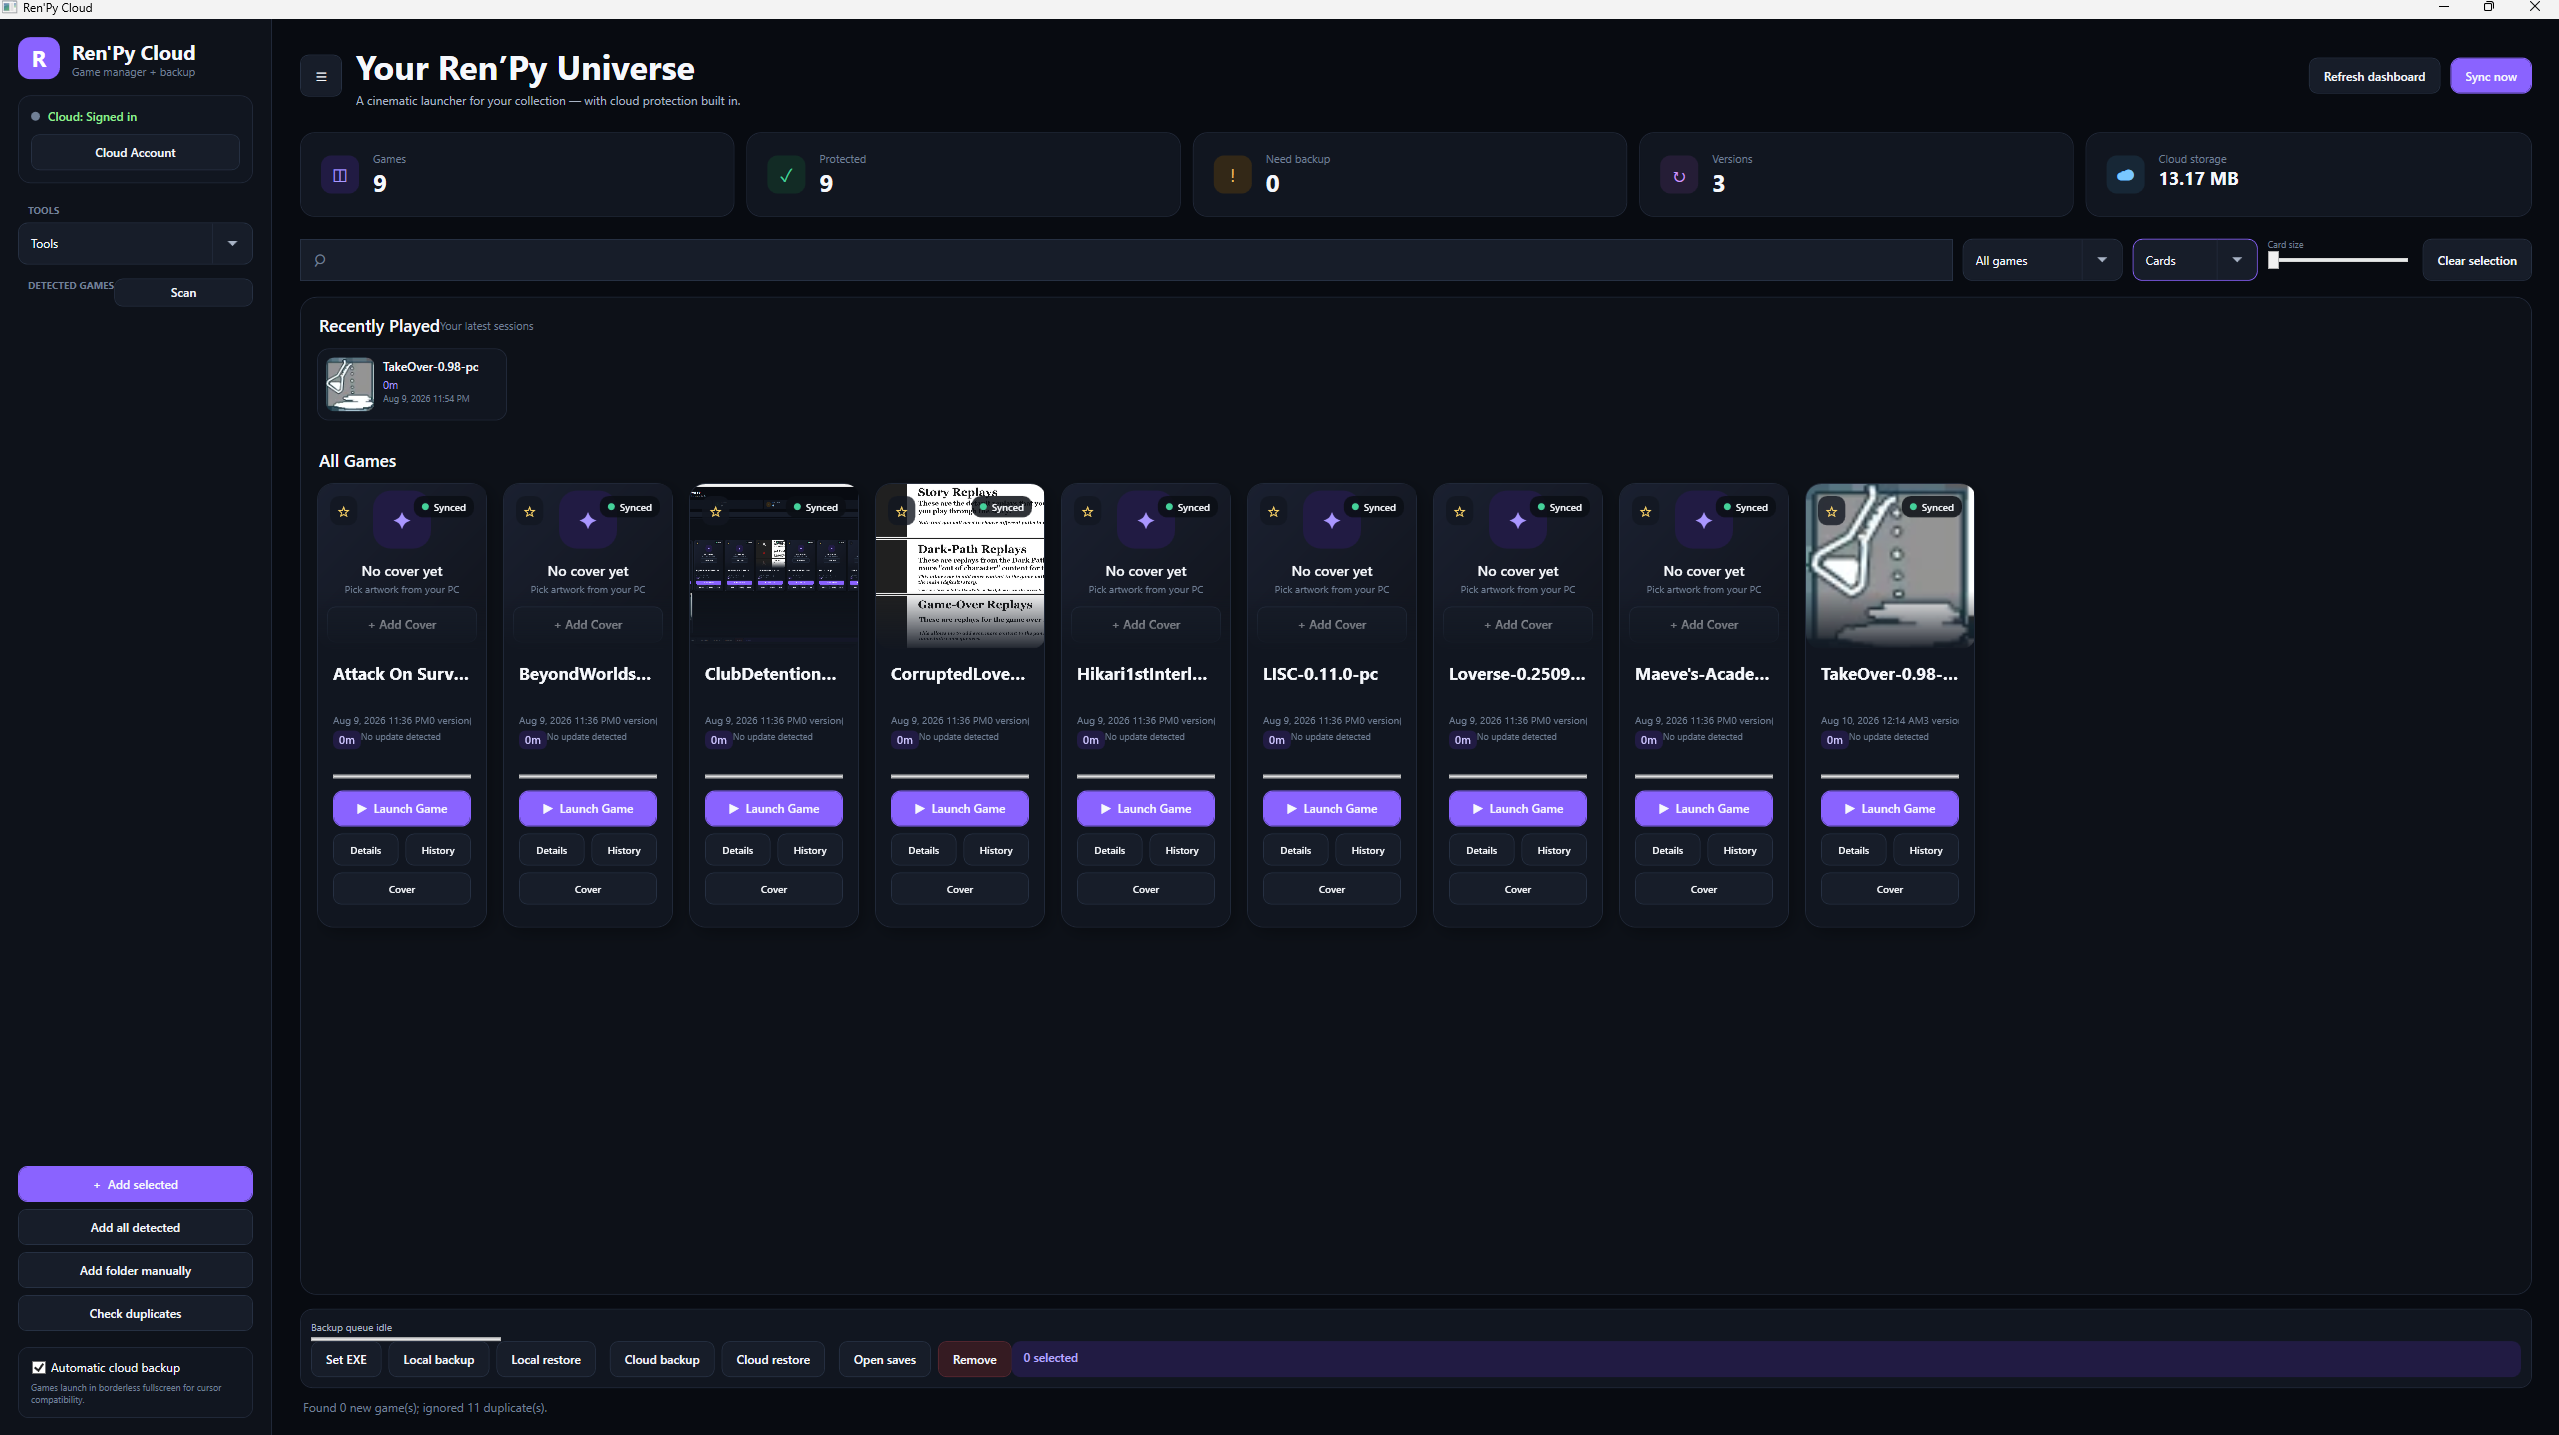2559x1435 pixels.
Task: Click the Synced badge on CorruptedLove...
Action: 1001,507
